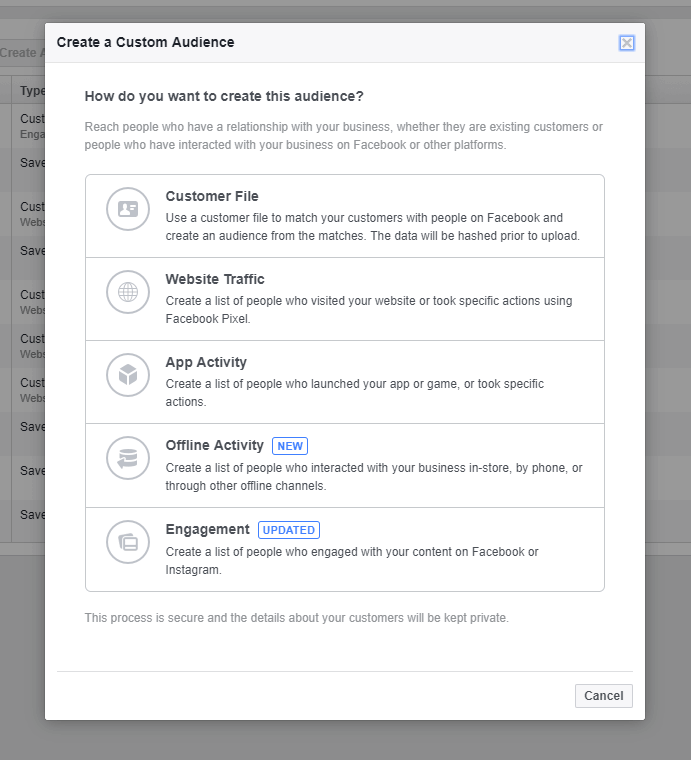The height and width of the screenshot is (760, 691).
Task: Click the Customer File ID card icon
Action: click(128, 209)
